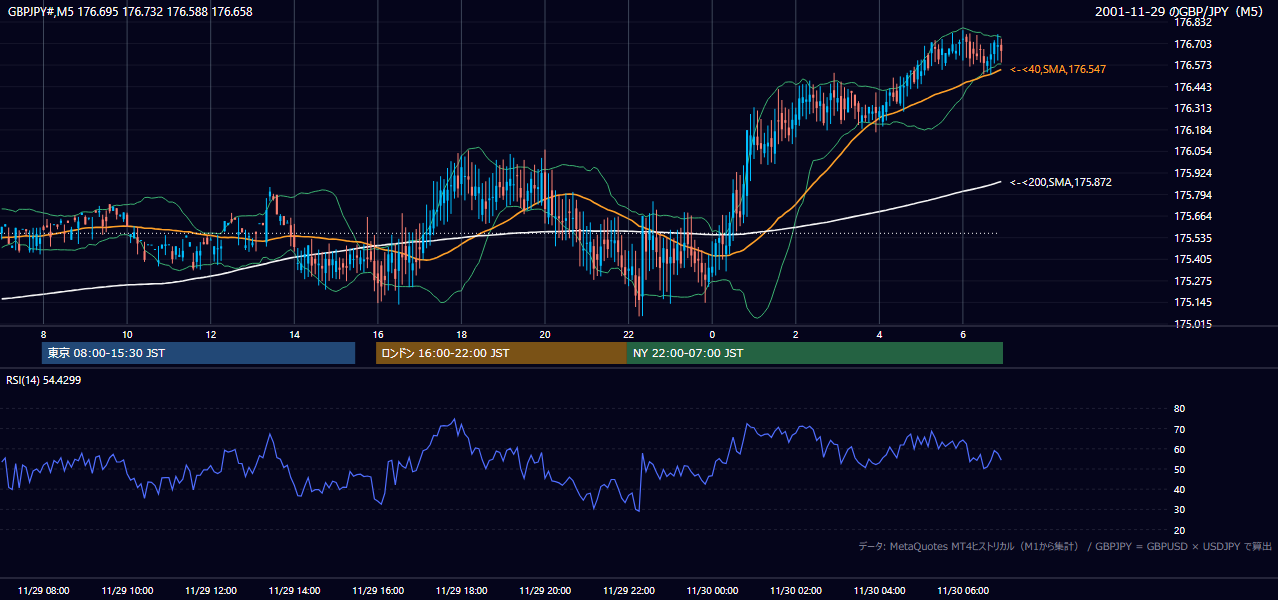1278x600 pixels.
Task: Click the 11/29 08:00 time label
Action: point(44,591)
